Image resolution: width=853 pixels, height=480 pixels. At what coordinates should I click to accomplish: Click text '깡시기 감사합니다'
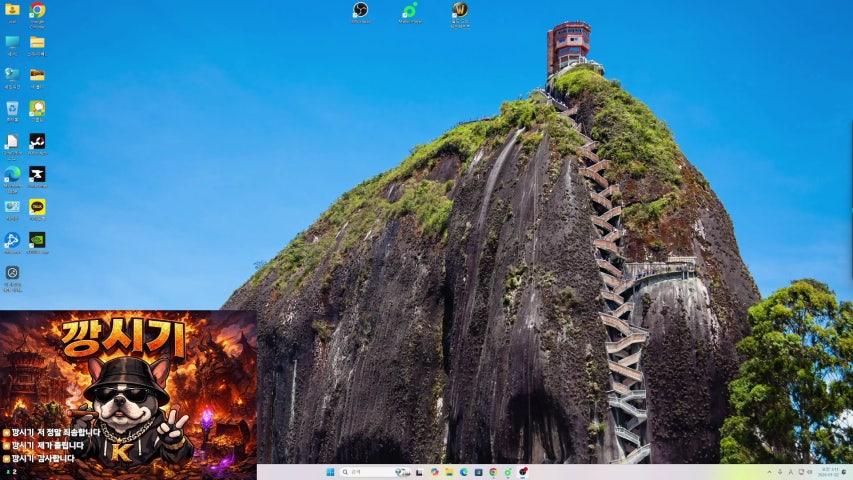click(42, 458)
